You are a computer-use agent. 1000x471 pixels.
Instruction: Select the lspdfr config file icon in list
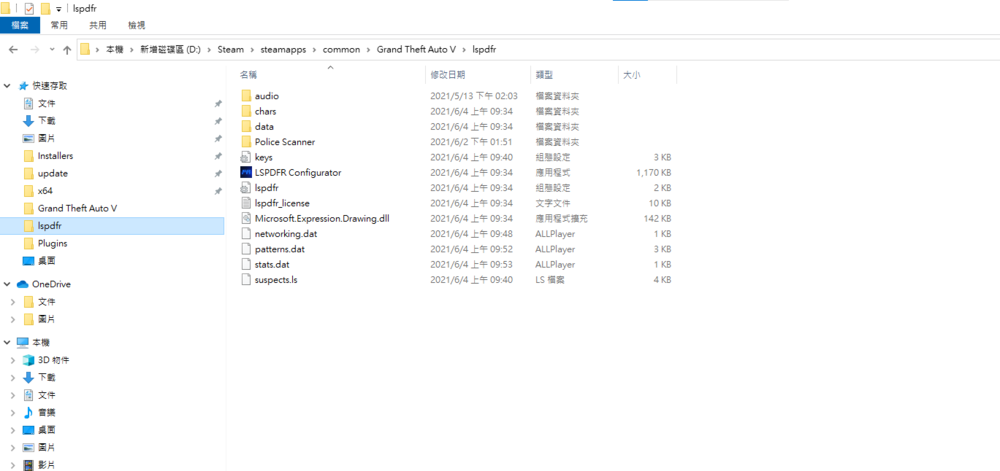click(x=247, y=188)
